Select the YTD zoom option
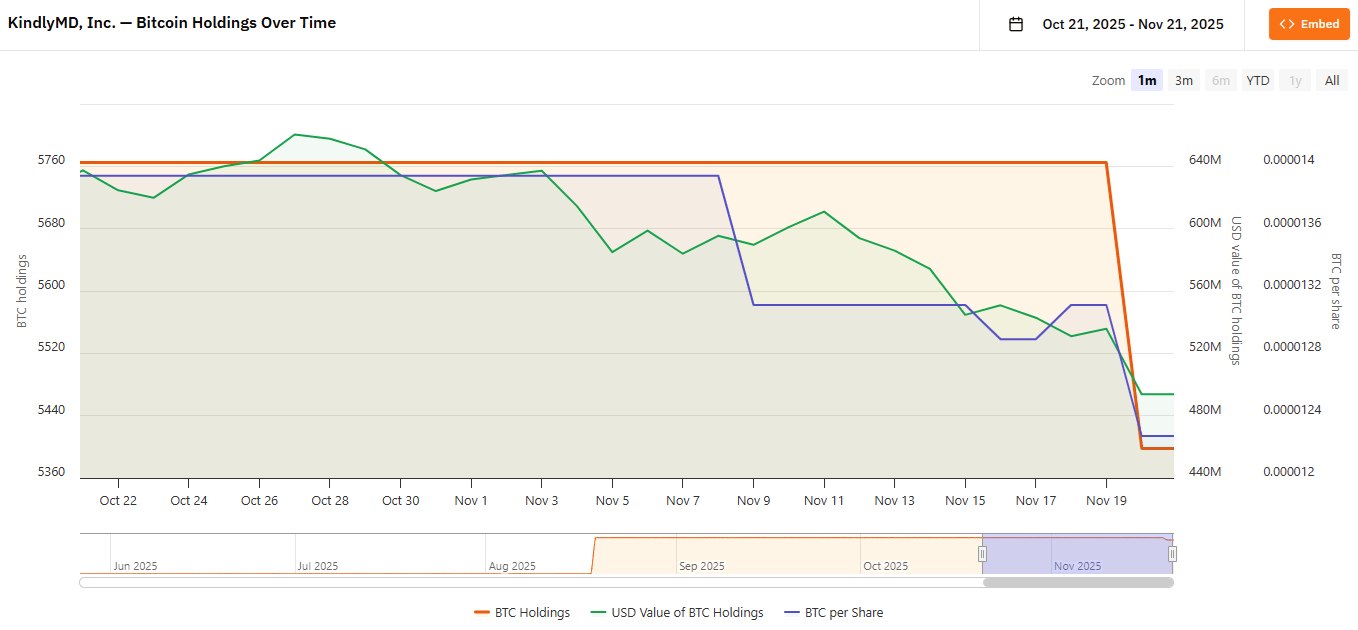Screen dimensions: 1358x630 [1258, 81]
